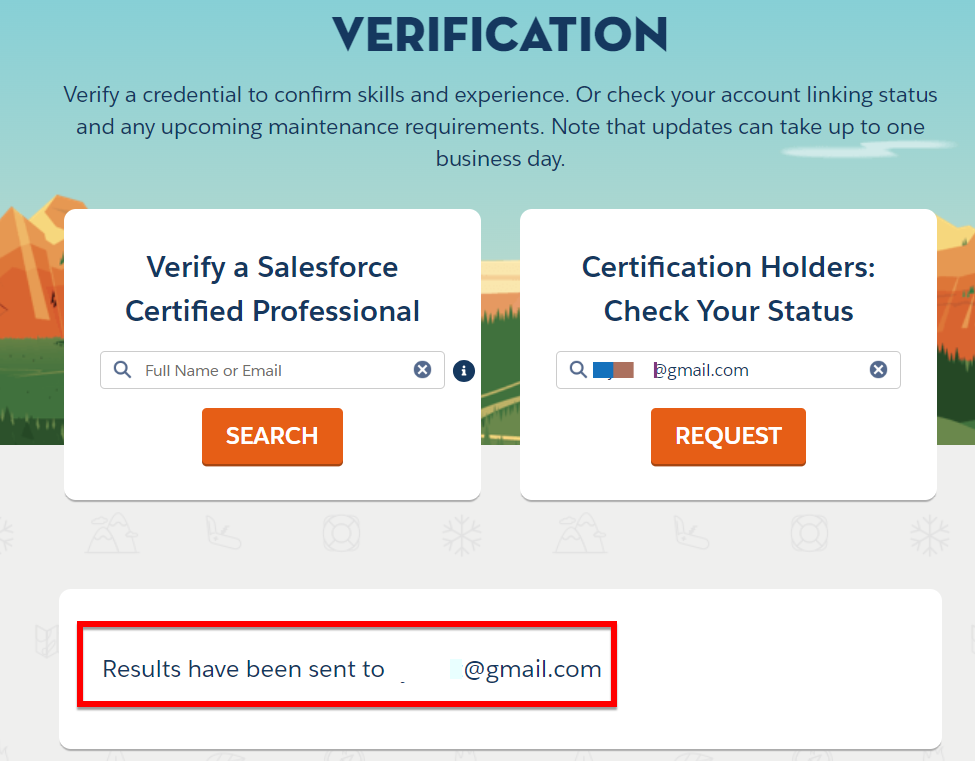Click the blue redacted block in email field
This screenshot has width=975, height=761.
603,370
